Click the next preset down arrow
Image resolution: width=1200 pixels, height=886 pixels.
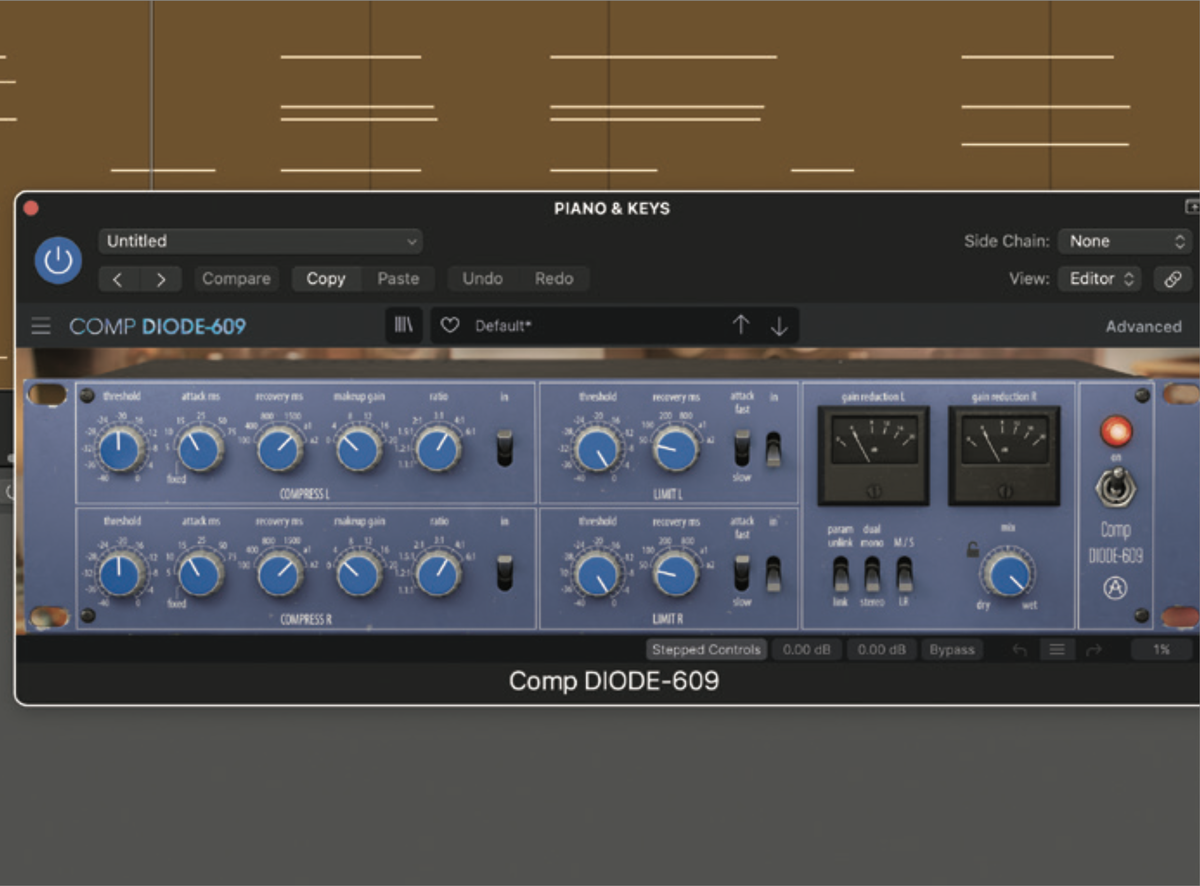pos(779,325)
